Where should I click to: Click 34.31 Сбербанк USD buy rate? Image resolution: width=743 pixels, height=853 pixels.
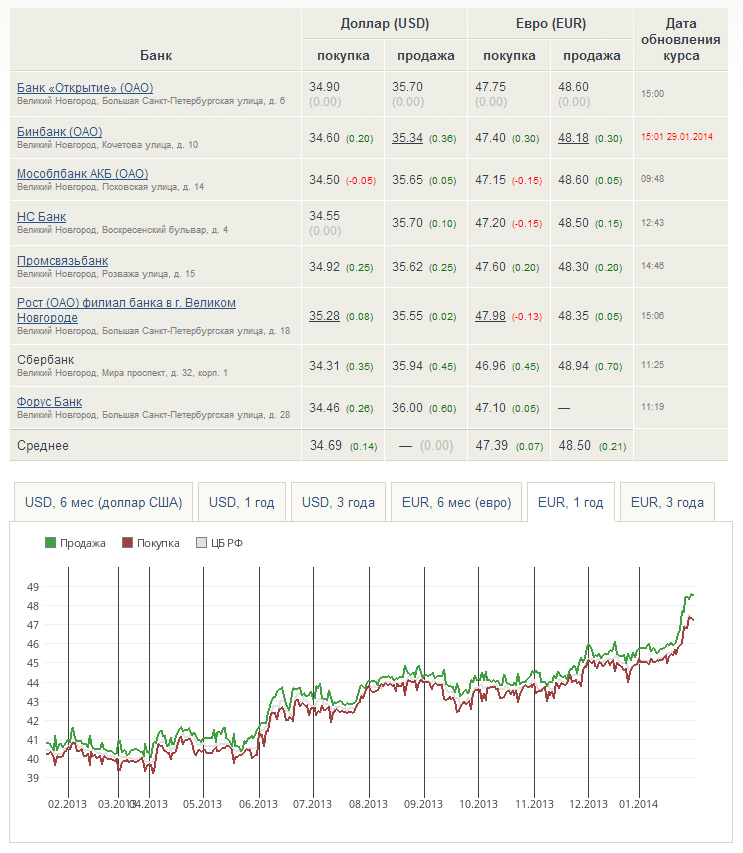click(324, 366)
